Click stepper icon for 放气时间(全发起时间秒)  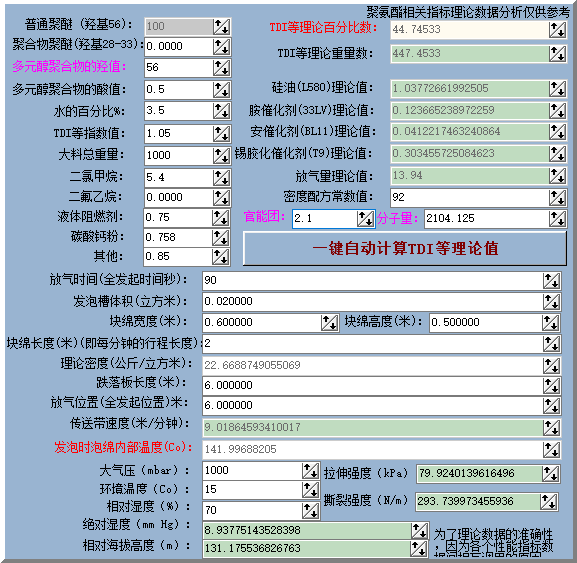point(552,281)
